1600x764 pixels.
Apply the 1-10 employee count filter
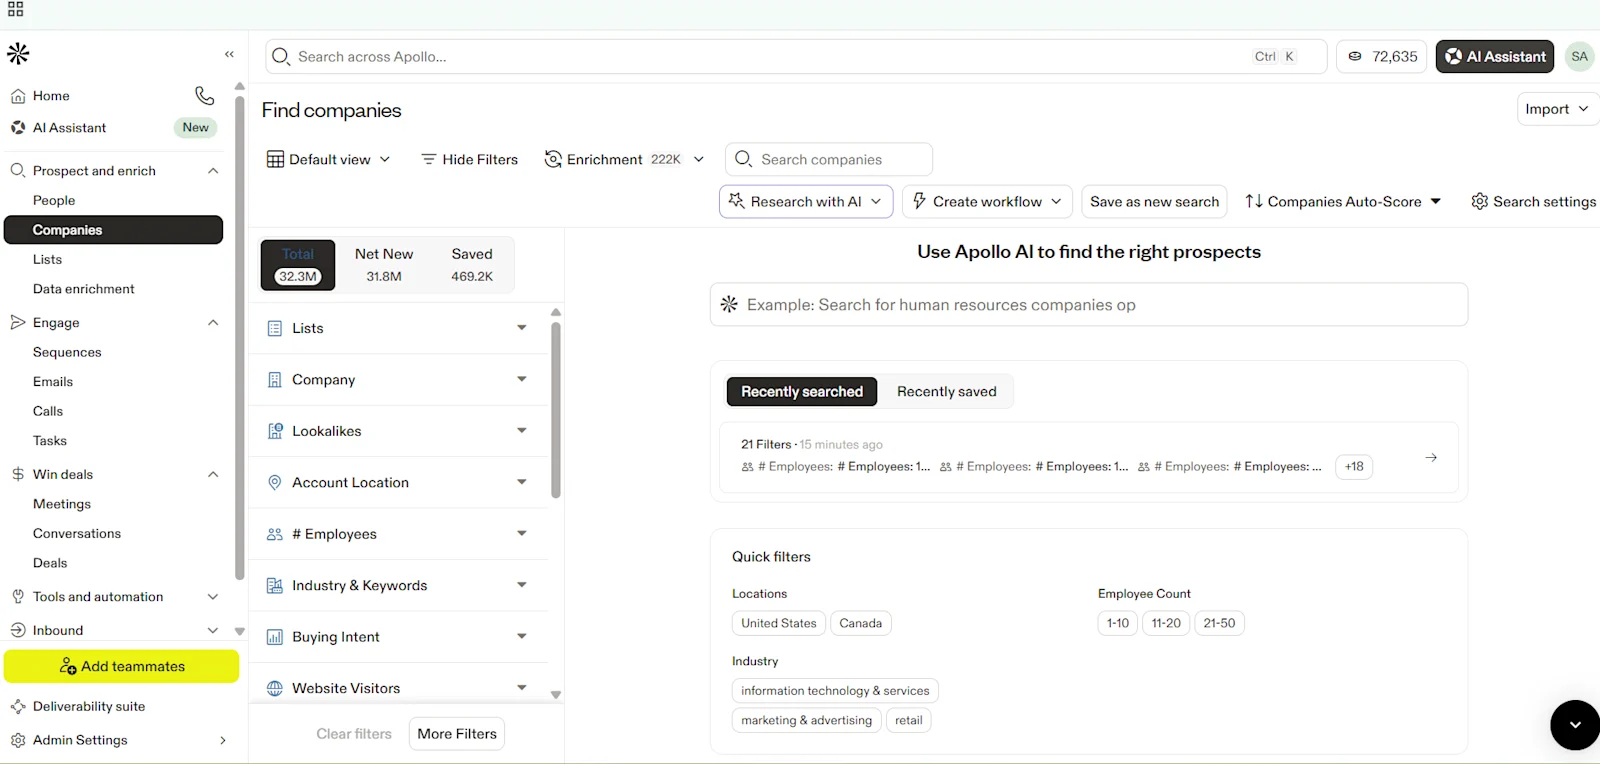pos(1118,624)
